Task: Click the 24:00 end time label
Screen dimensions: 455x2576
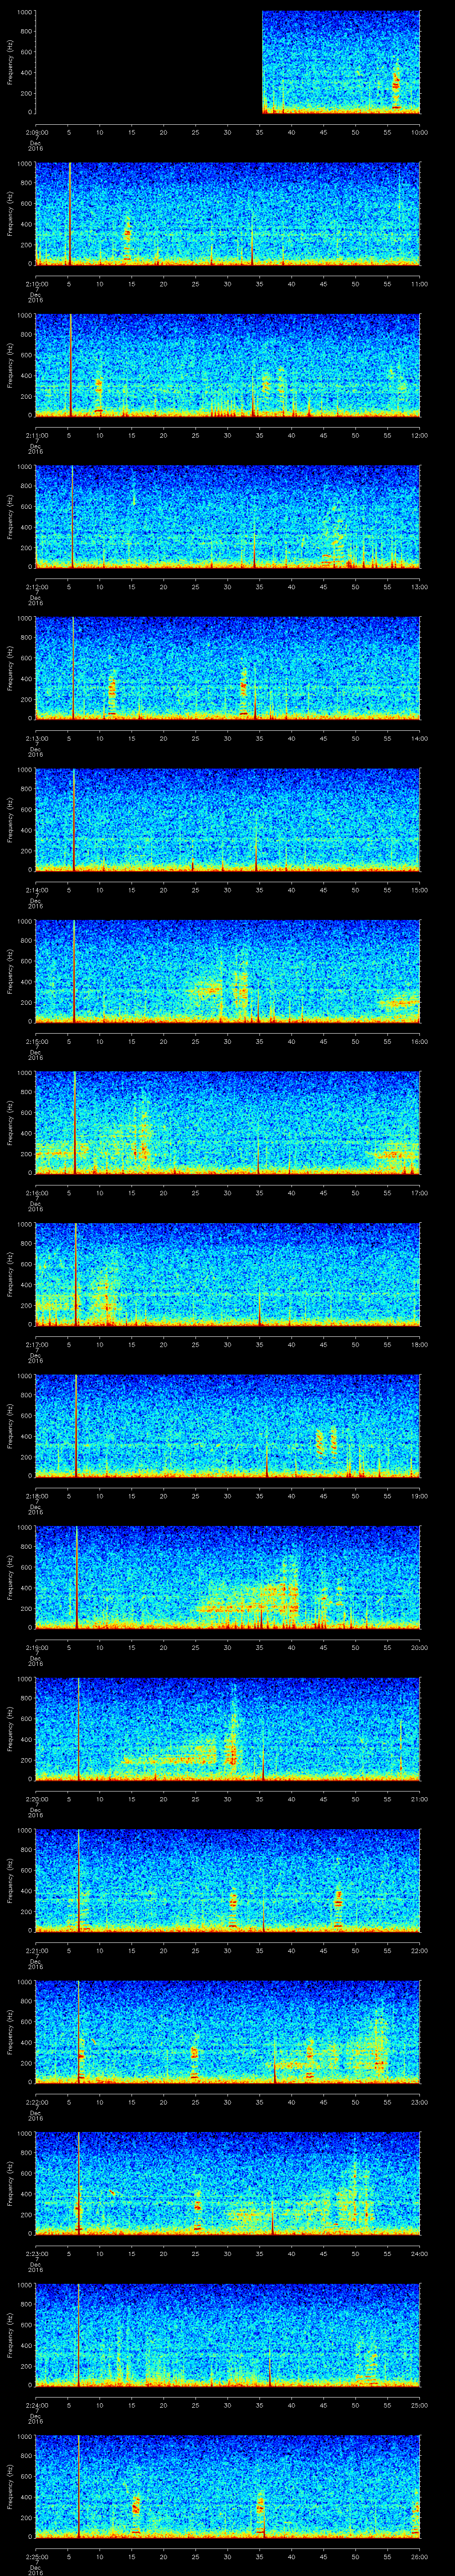Action: 419,2253
